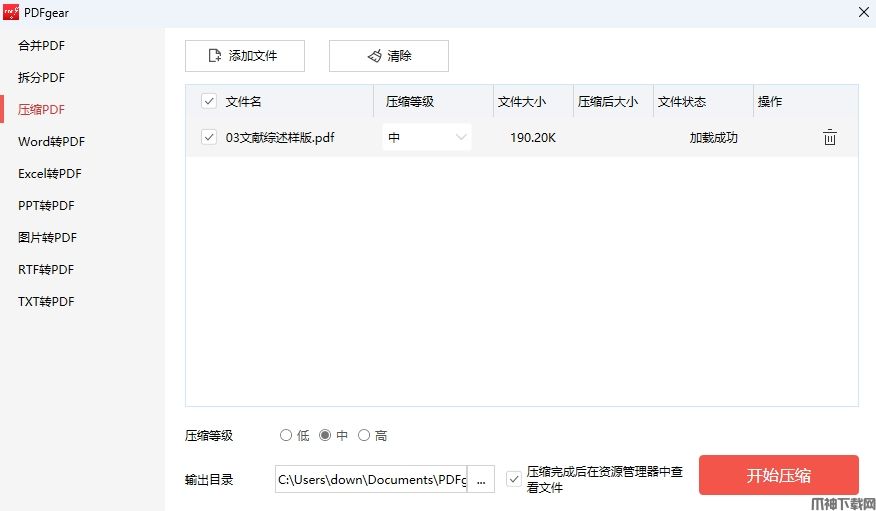
Task: Click the file name 03文献综述样版.pdf
Action: [x=280, y=137]
